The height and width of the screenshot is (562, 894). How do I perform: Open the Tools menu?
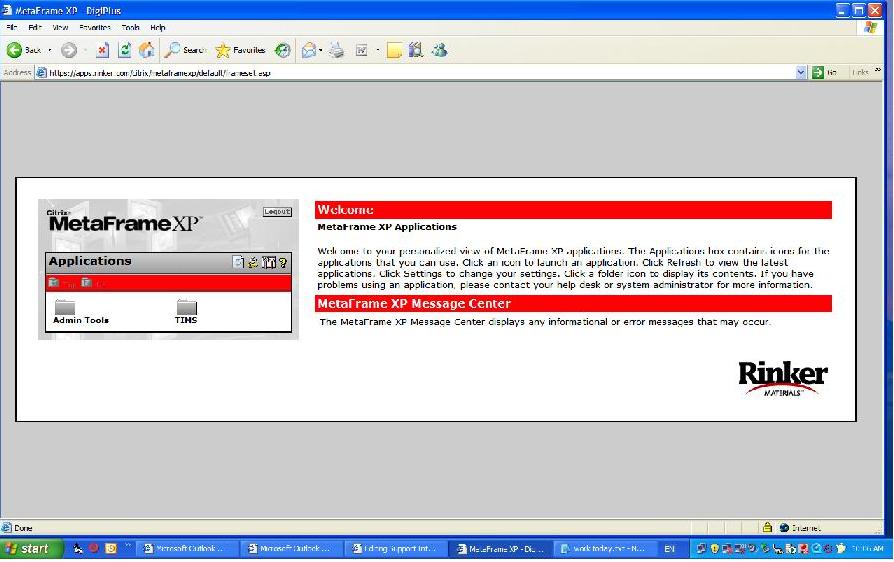click(x=130, y=28)
